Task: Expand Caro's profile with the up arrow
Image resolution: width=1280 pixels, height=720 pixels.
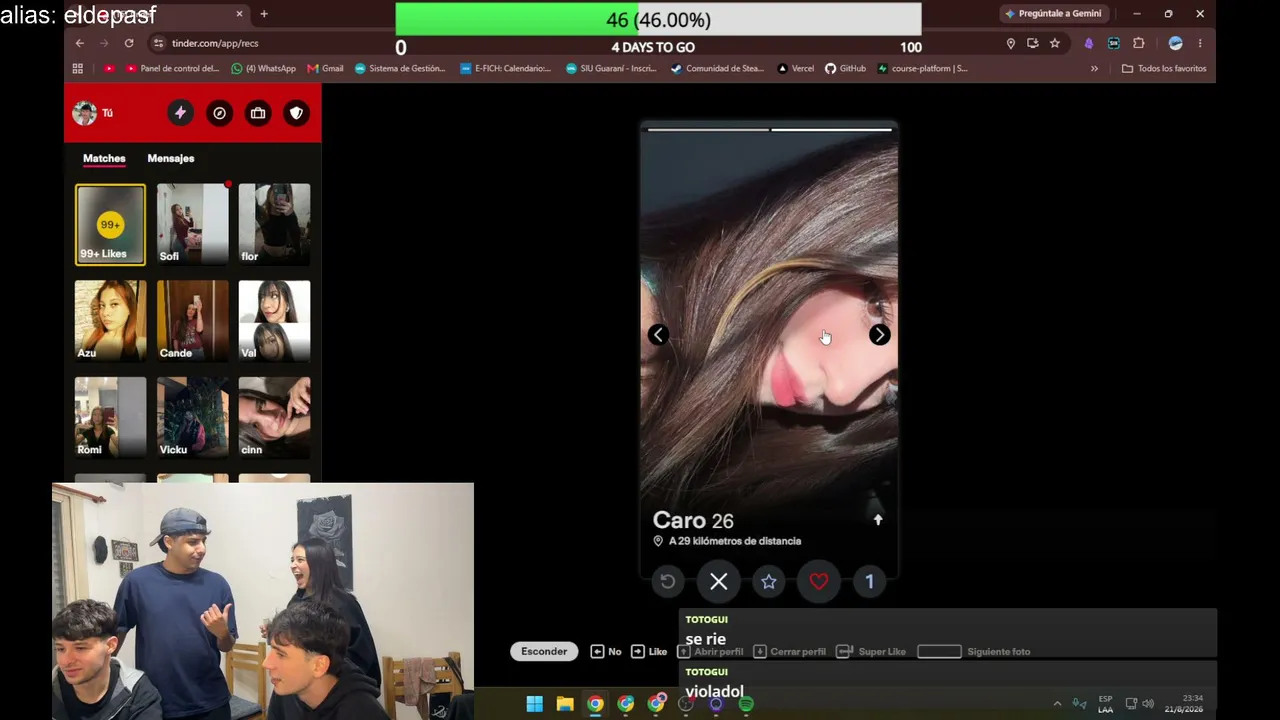Action: point(878,520)
